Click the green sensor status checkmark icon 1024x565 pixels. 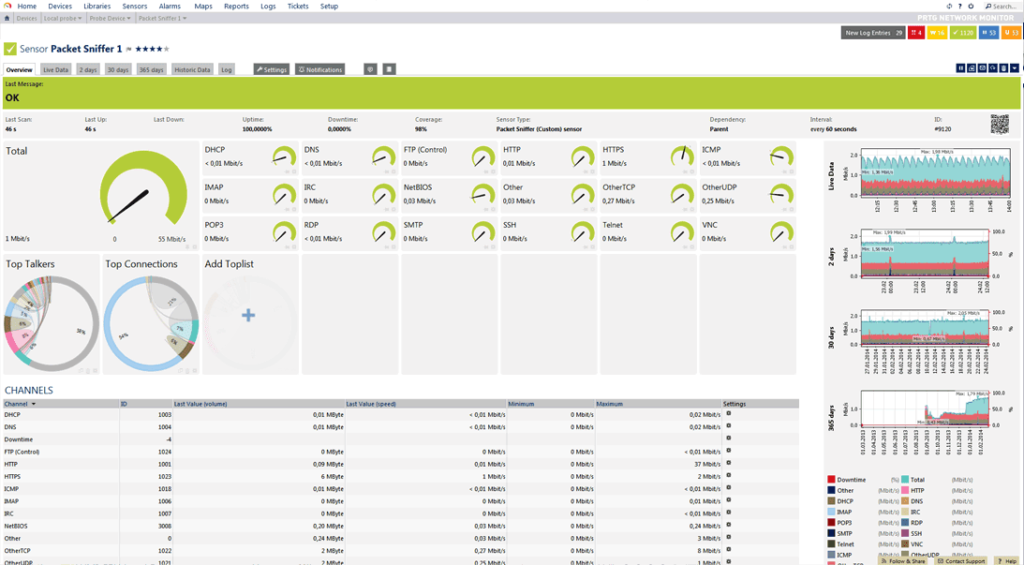[x=10, y=49]
